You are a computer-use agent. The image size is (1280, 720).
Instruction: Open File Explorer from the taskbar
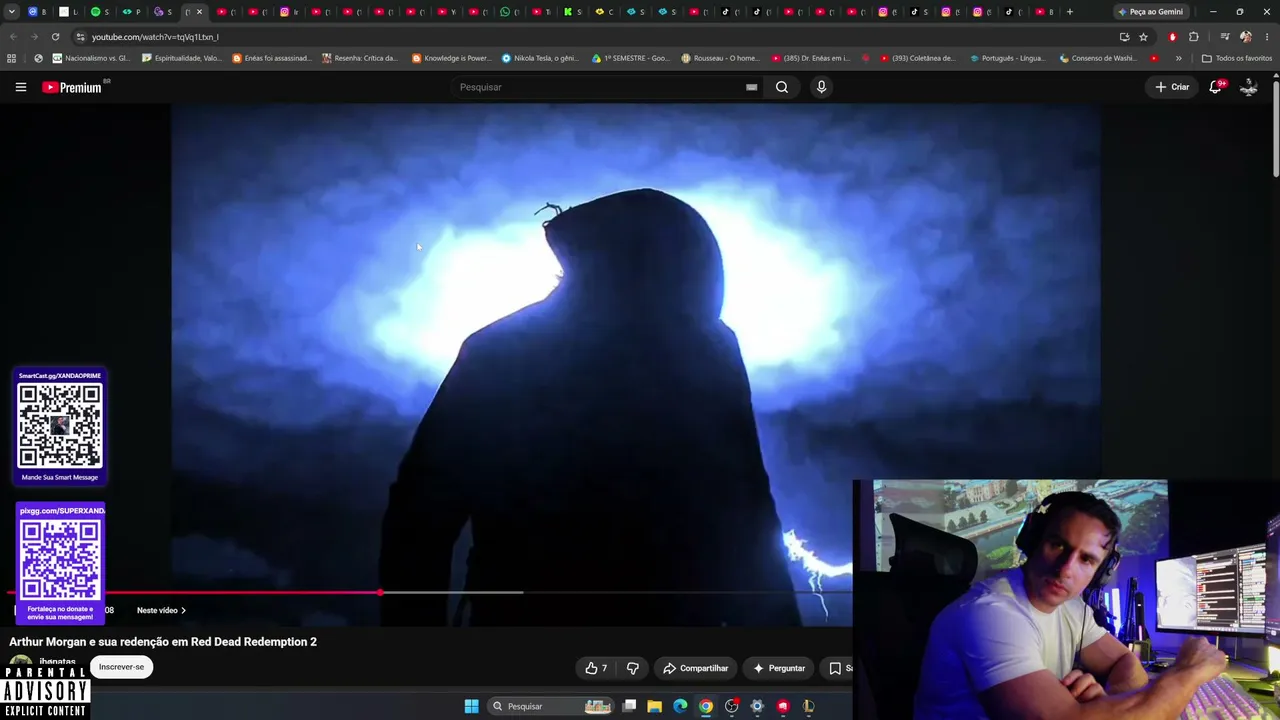tap(654, 706)
